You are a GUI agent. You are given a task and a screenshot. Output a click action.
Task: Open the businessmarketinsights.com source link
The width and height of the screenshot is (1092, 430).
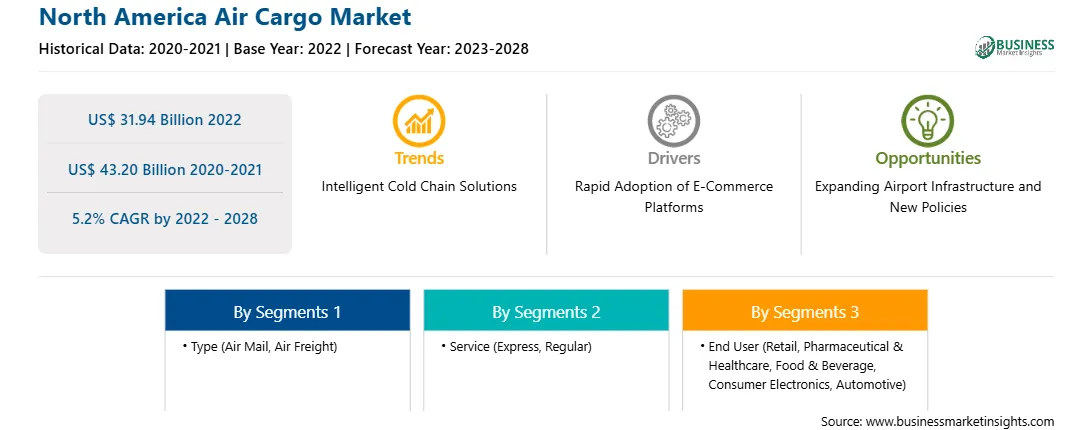coord(960,421)
